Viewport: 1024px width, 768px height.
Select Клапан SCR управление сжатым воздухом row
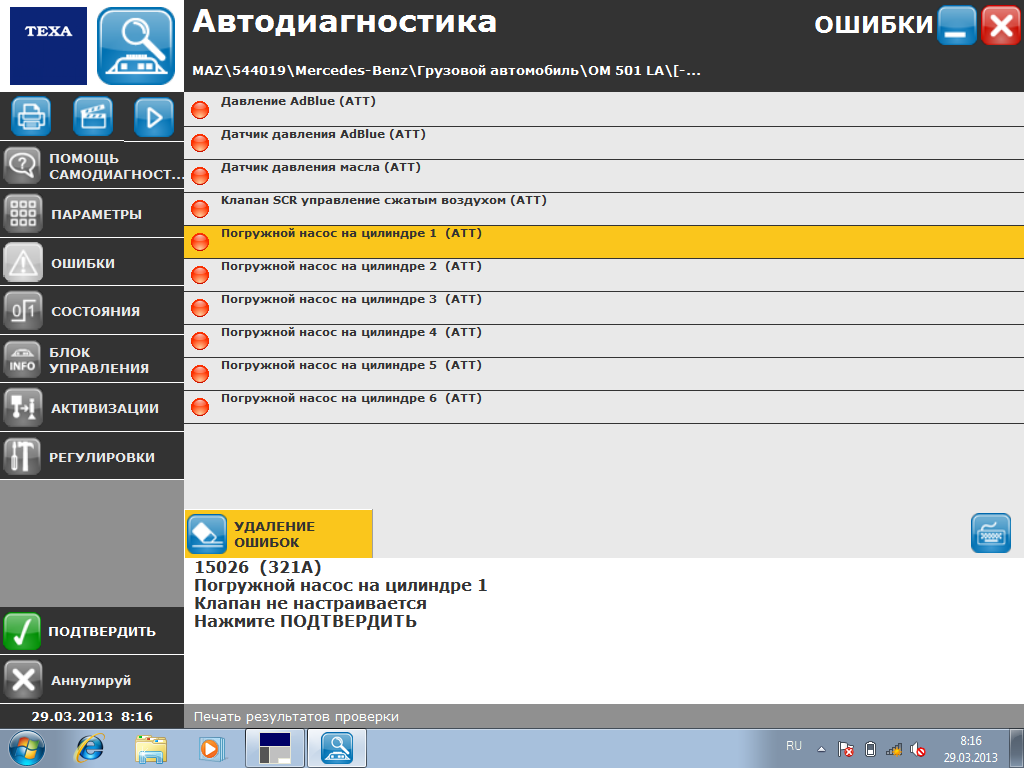[x=604, y=208]
